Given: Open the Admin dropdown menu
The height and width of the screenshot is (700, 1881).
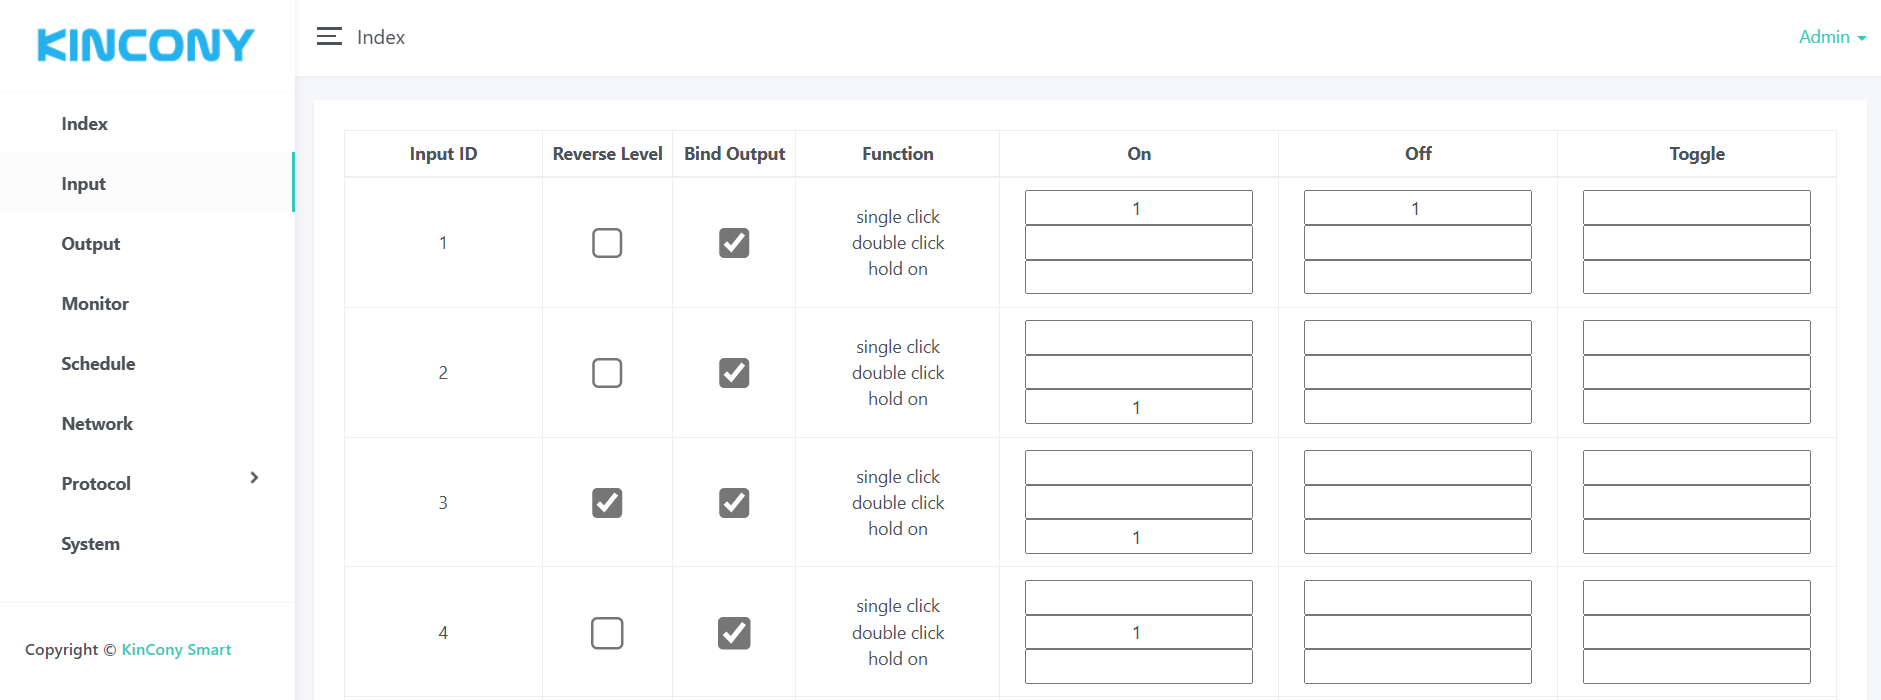Looking at the screenshot, I should click(1831, 37).
